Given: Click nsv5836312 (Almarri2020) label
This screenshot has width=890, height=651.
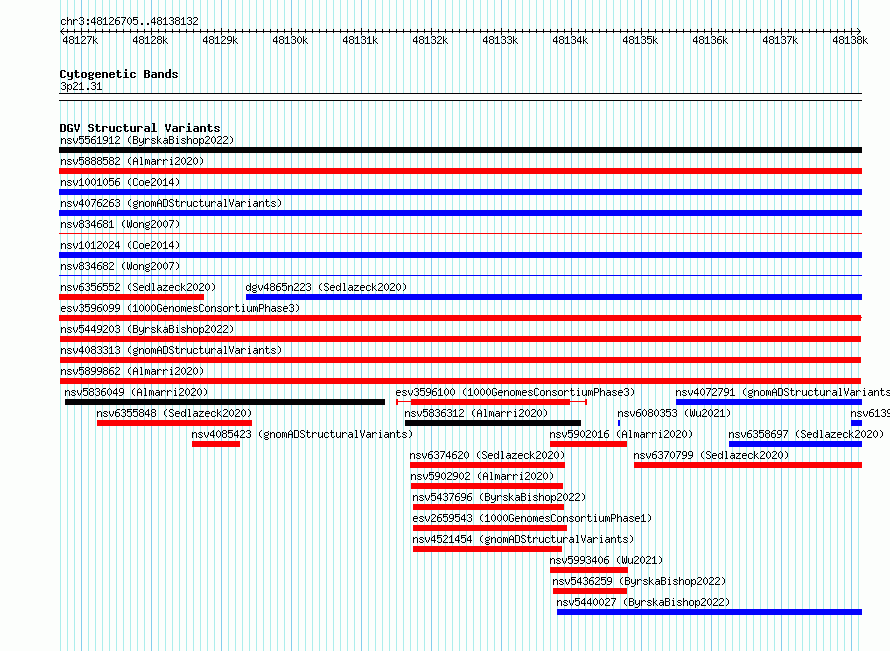Looking at the screenshot, I should point(476,413).
